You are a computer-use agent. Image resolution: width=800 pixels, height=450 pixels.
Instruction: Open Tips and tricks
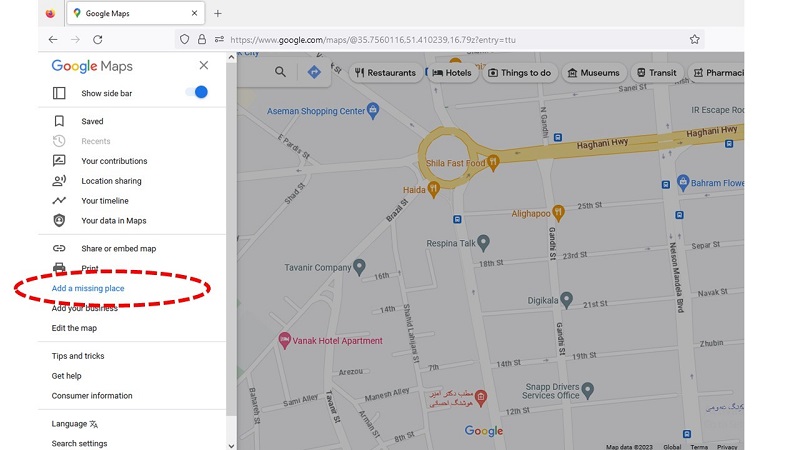78,356
